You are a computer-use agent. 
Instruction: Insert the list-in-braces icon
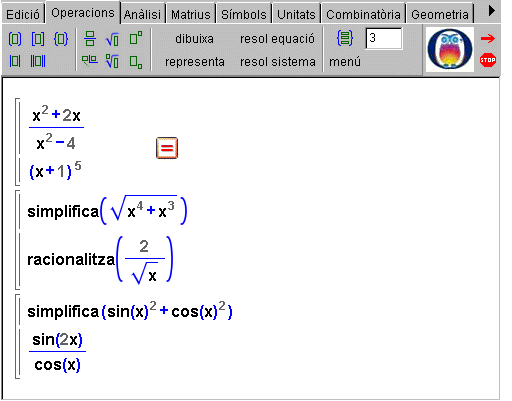(345, 38)
